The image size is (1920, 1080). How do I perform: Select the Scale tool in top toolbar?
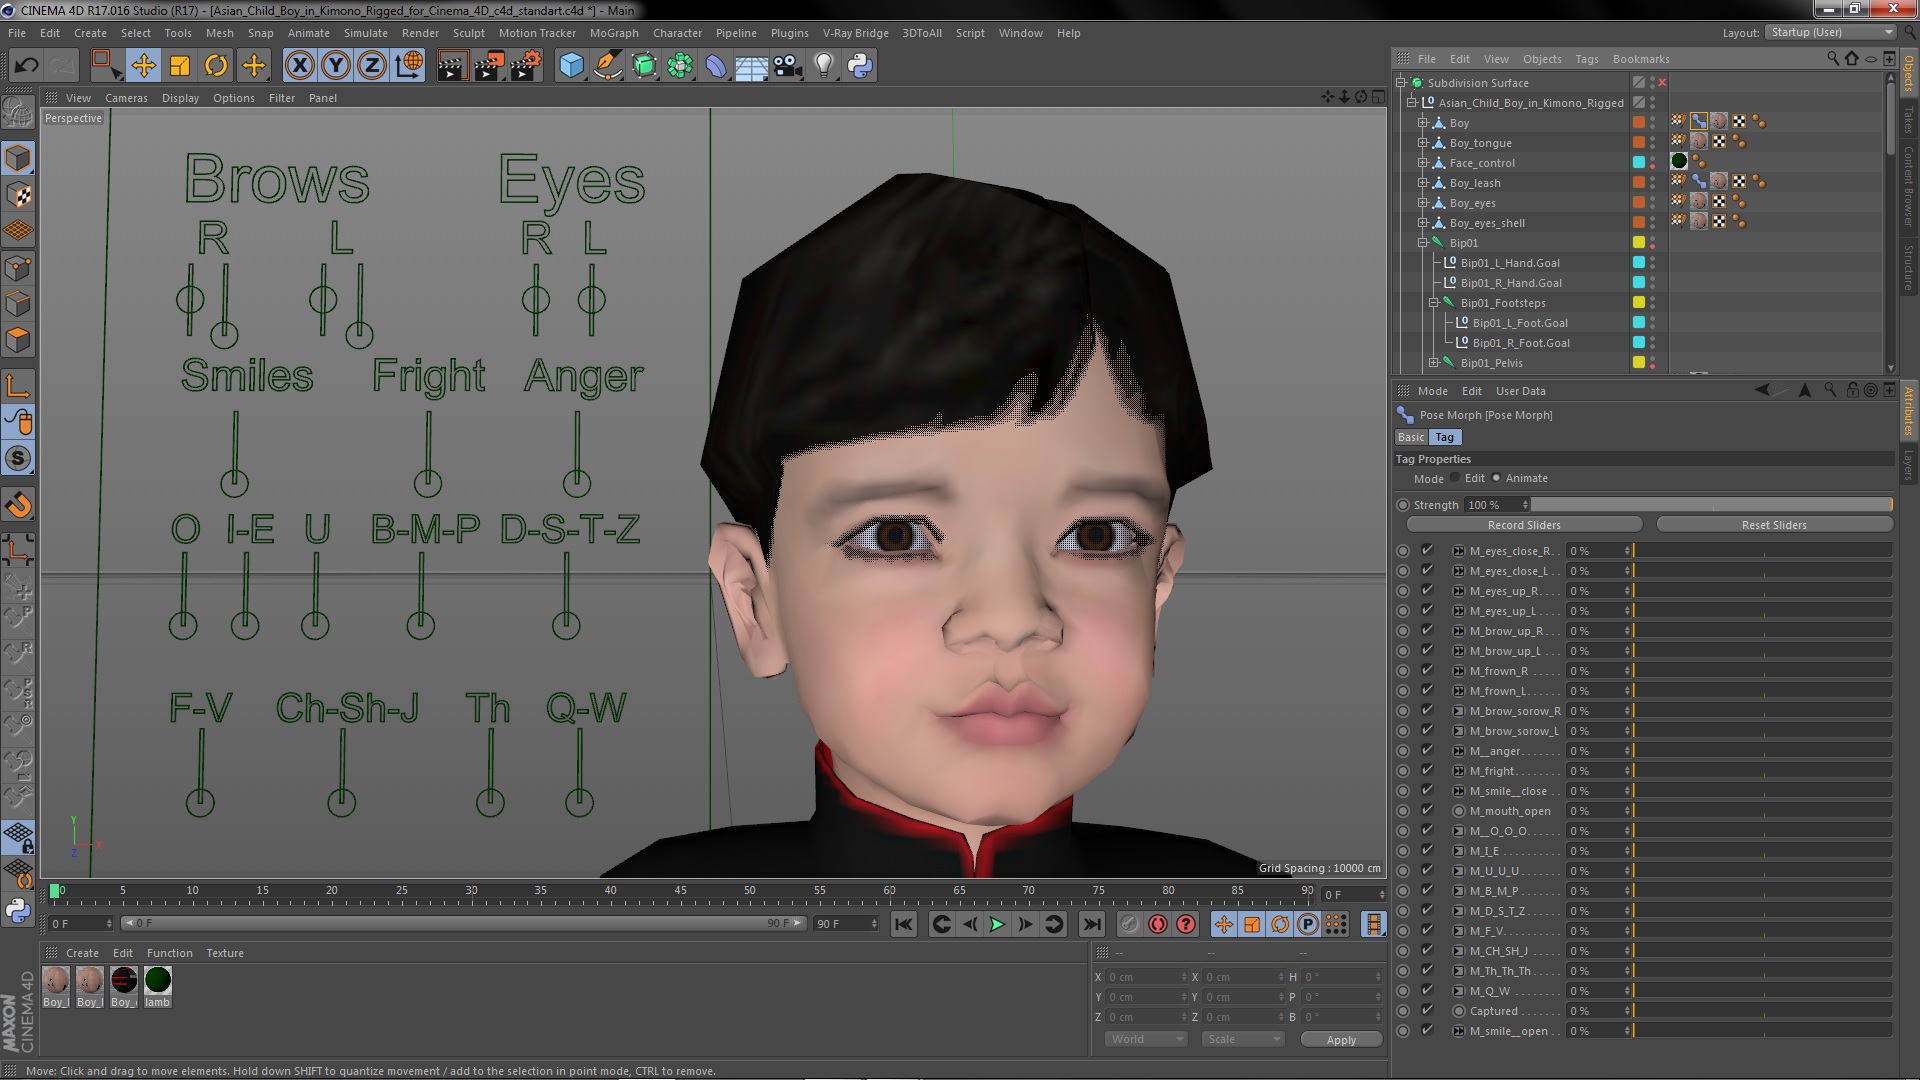pyautogui.click(x=180, y=66)
